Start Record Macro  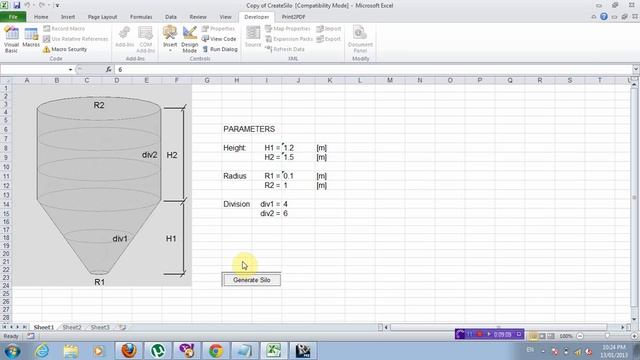pyautogui.click(x=64, y=29)
